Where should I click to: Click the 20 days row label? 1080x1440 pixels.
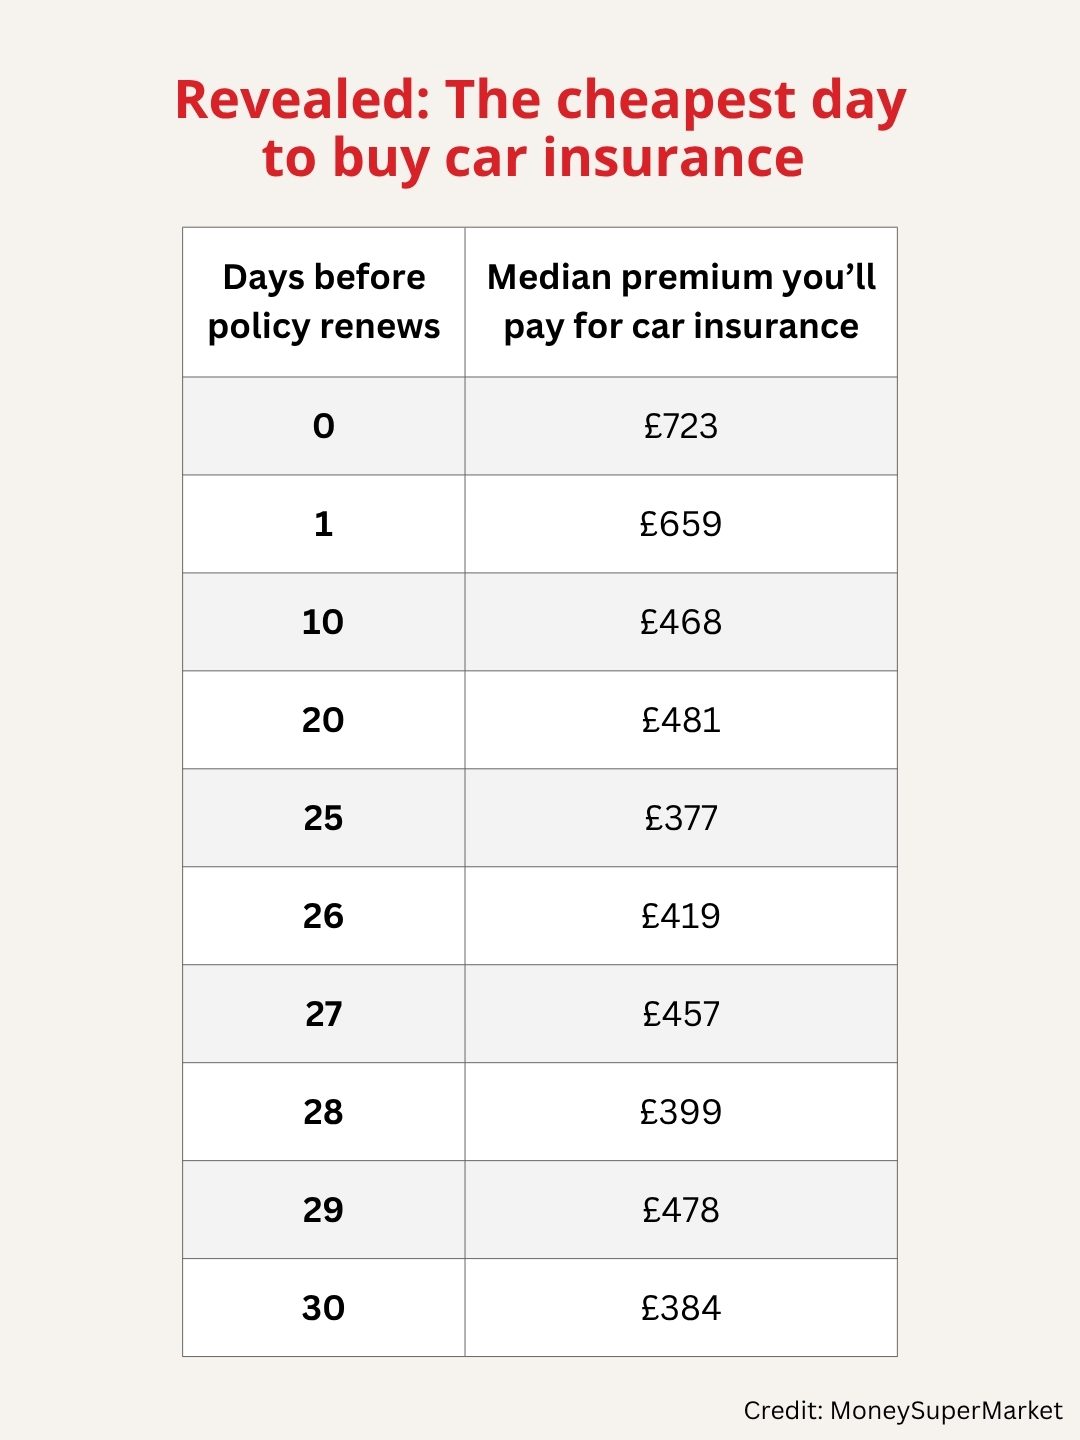323,720
